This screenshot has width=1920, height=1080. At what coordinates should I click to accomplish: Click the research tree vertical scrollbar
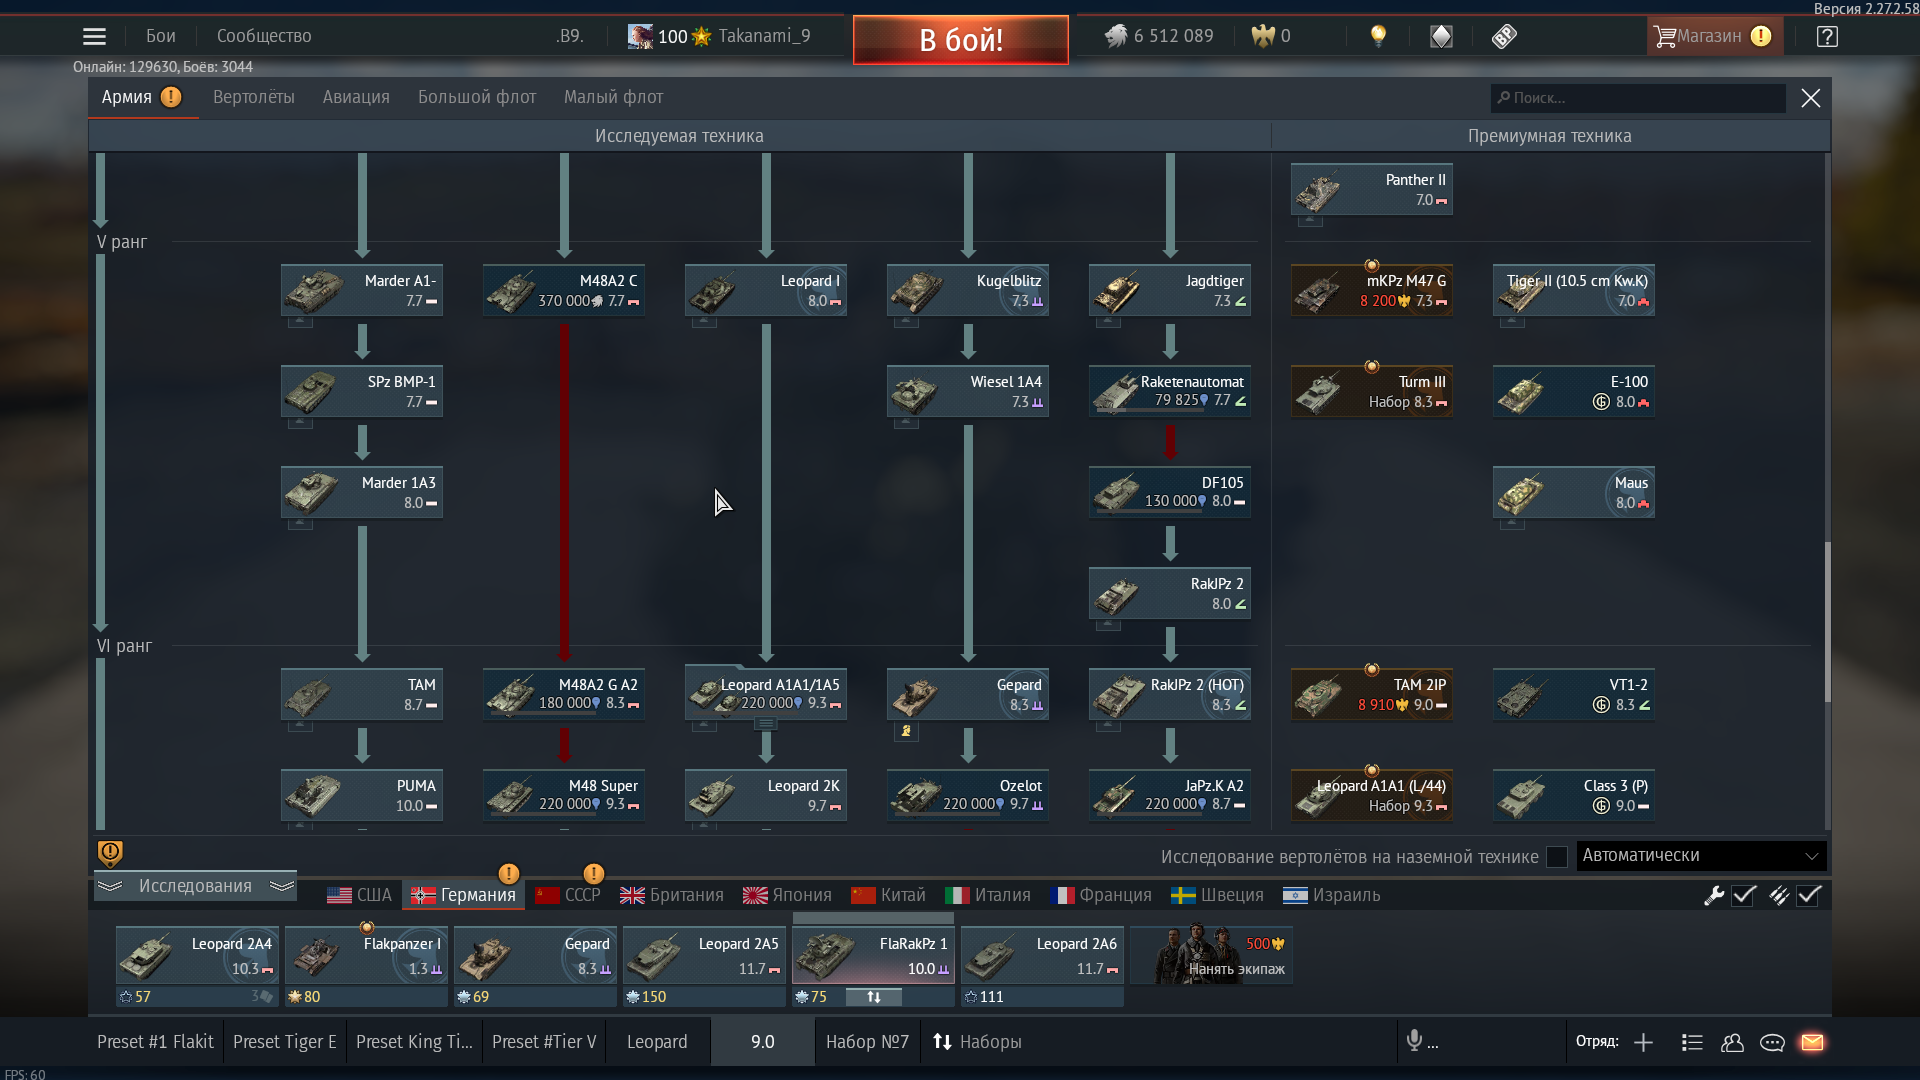click(x=1827, y=620)
